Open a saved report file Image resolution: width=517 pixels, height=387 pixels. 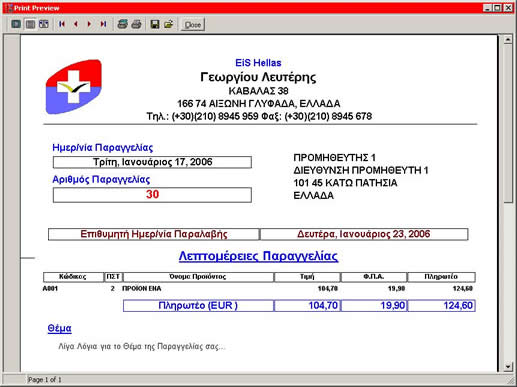click(x=169, y=24)
